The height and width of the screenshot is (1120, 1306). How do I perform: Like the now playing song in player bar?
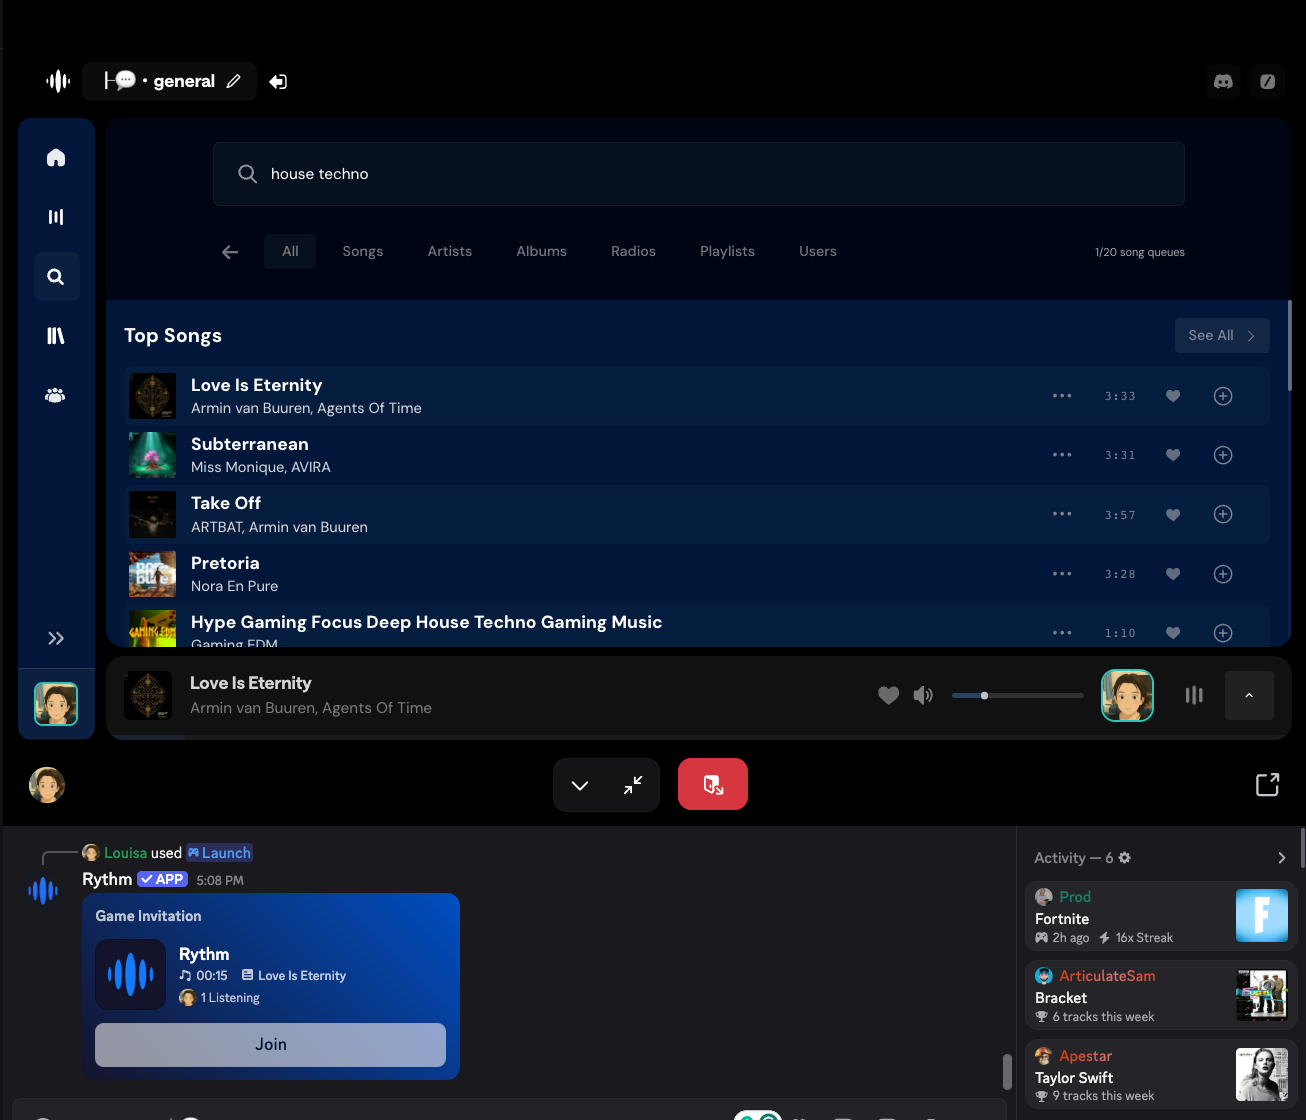pos(888,695)
